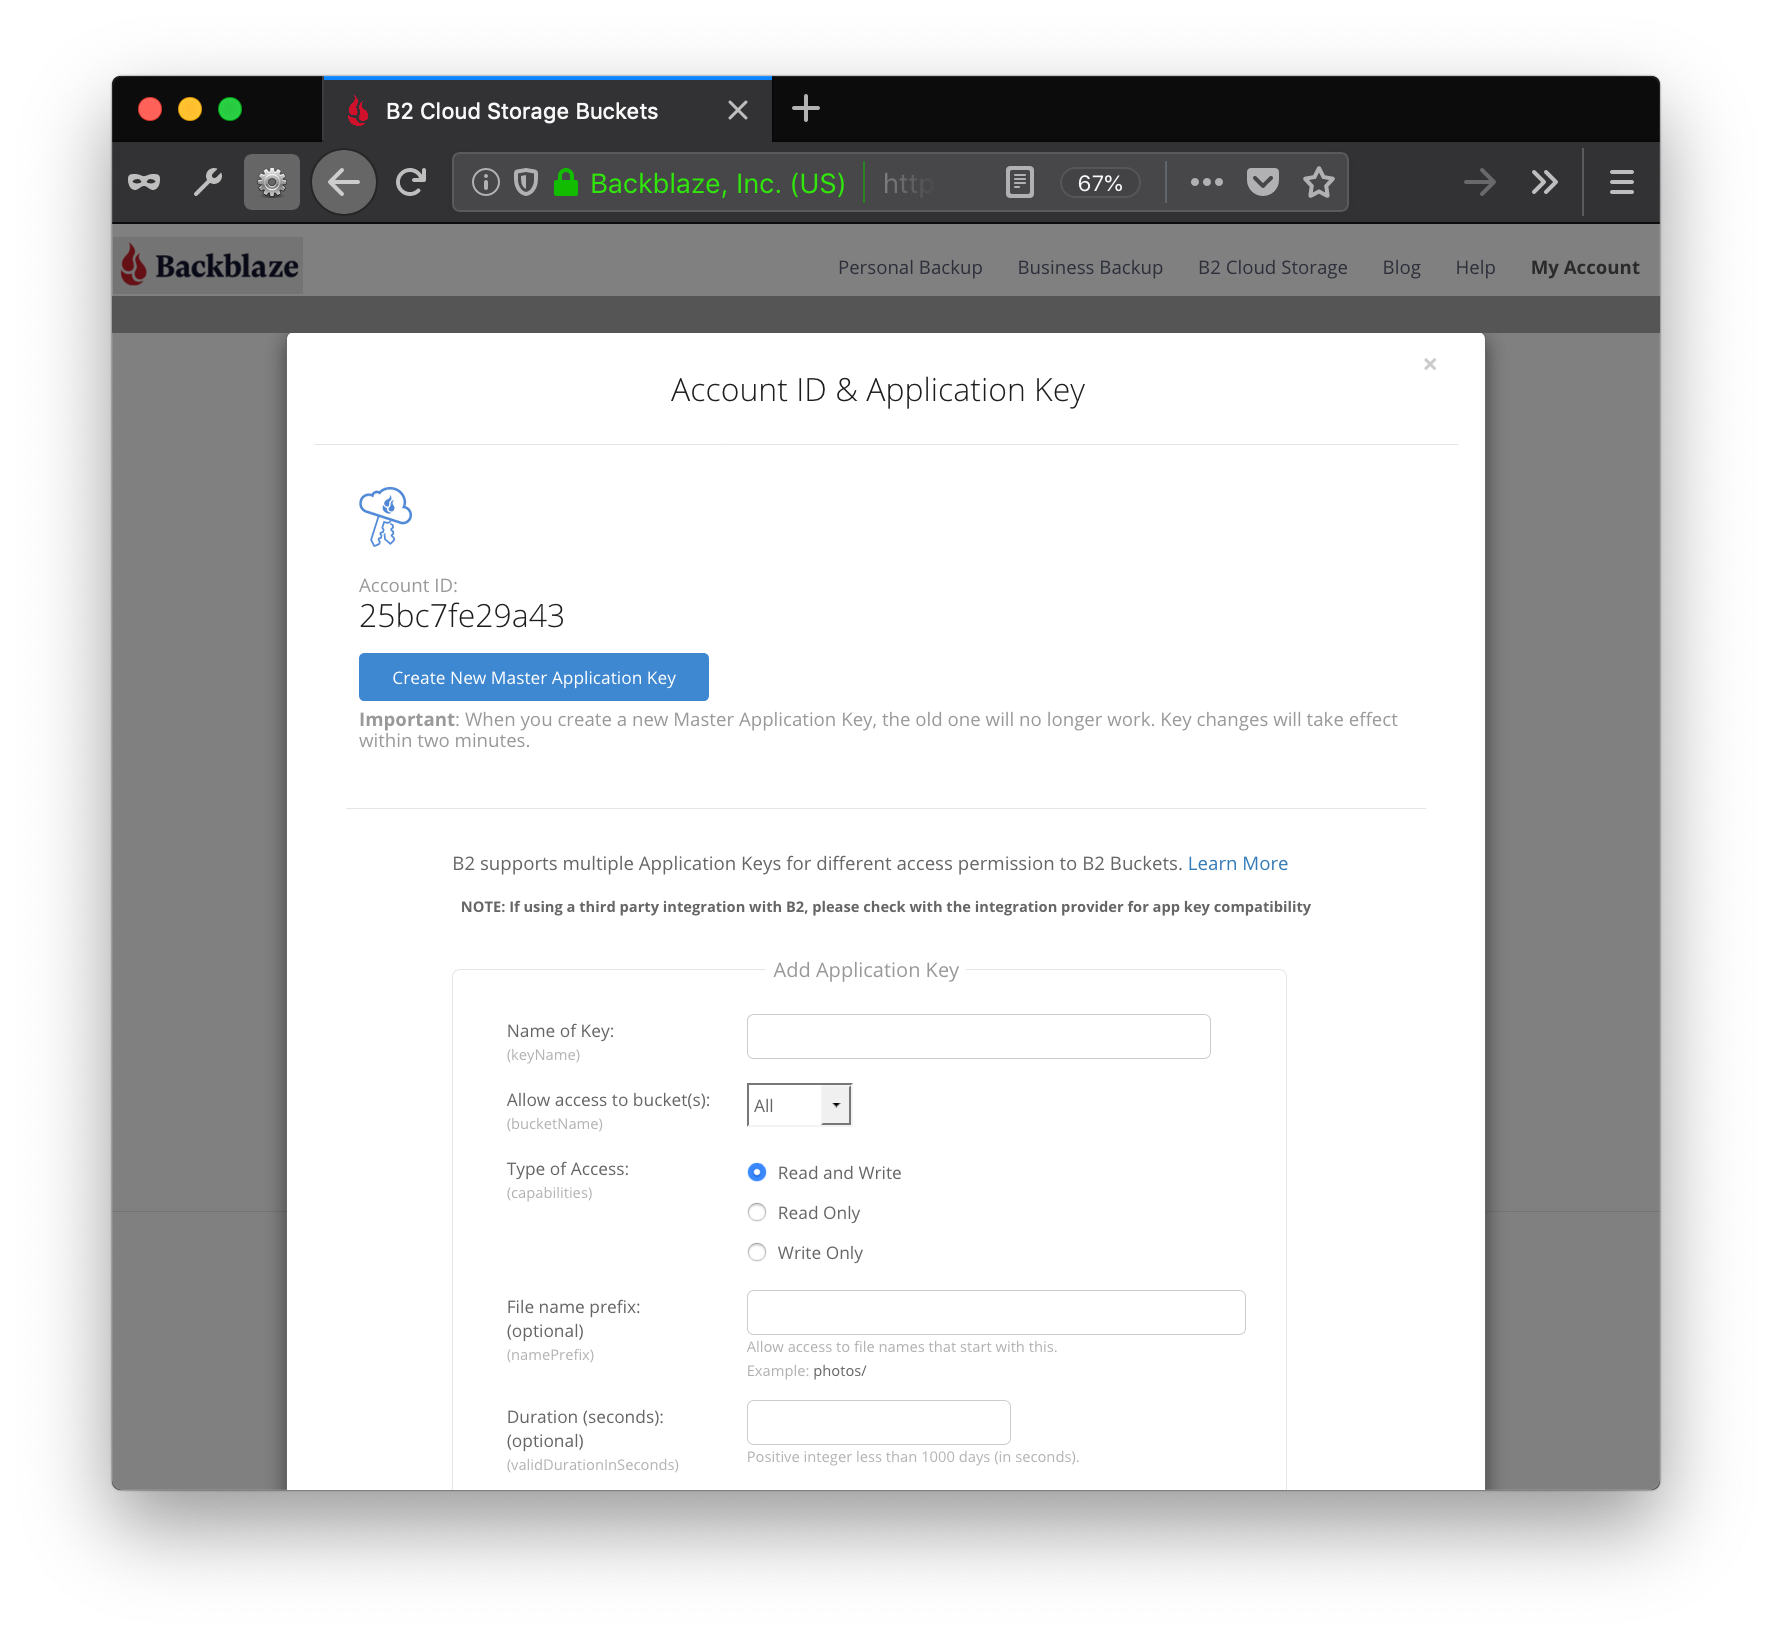1772x1638 pixels.
Task: Click the Add Application Key legend
Action: [866, 970]
